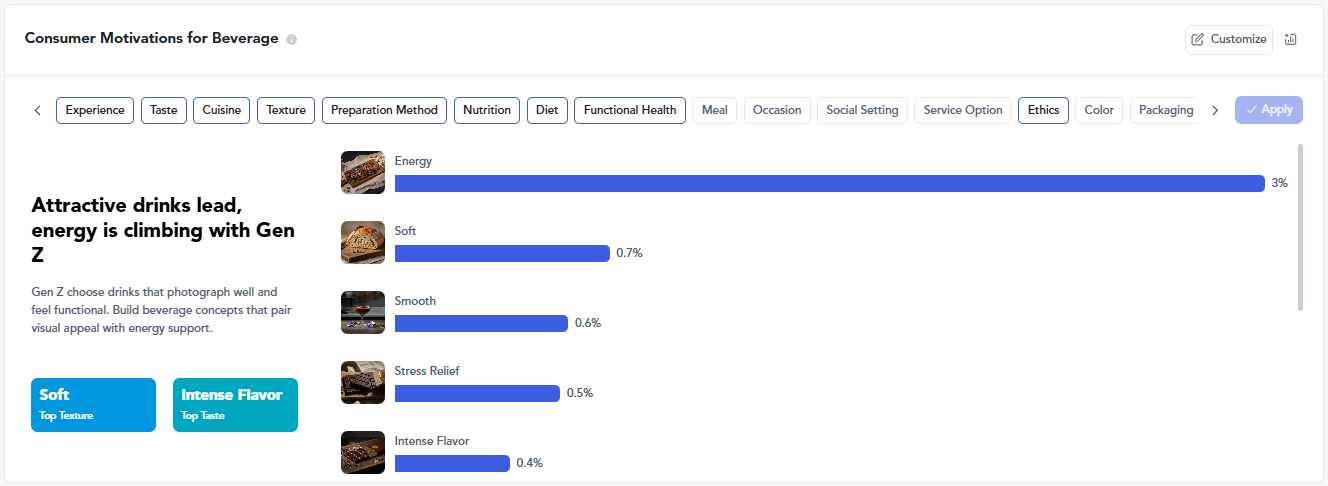Click the Smooth drink thumbnail
1328x486 pixels.
[x=363, y=312]
